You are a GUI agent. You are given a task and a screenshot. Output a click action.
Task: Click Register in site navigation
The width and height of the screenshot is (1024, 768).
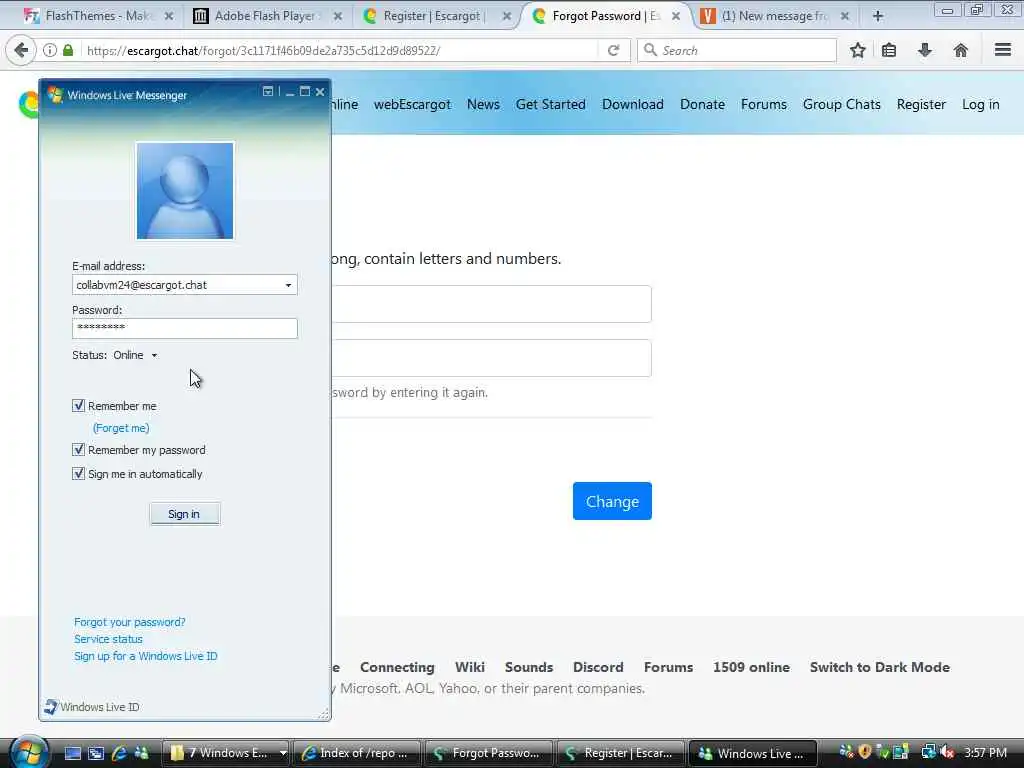click(921, 104)
